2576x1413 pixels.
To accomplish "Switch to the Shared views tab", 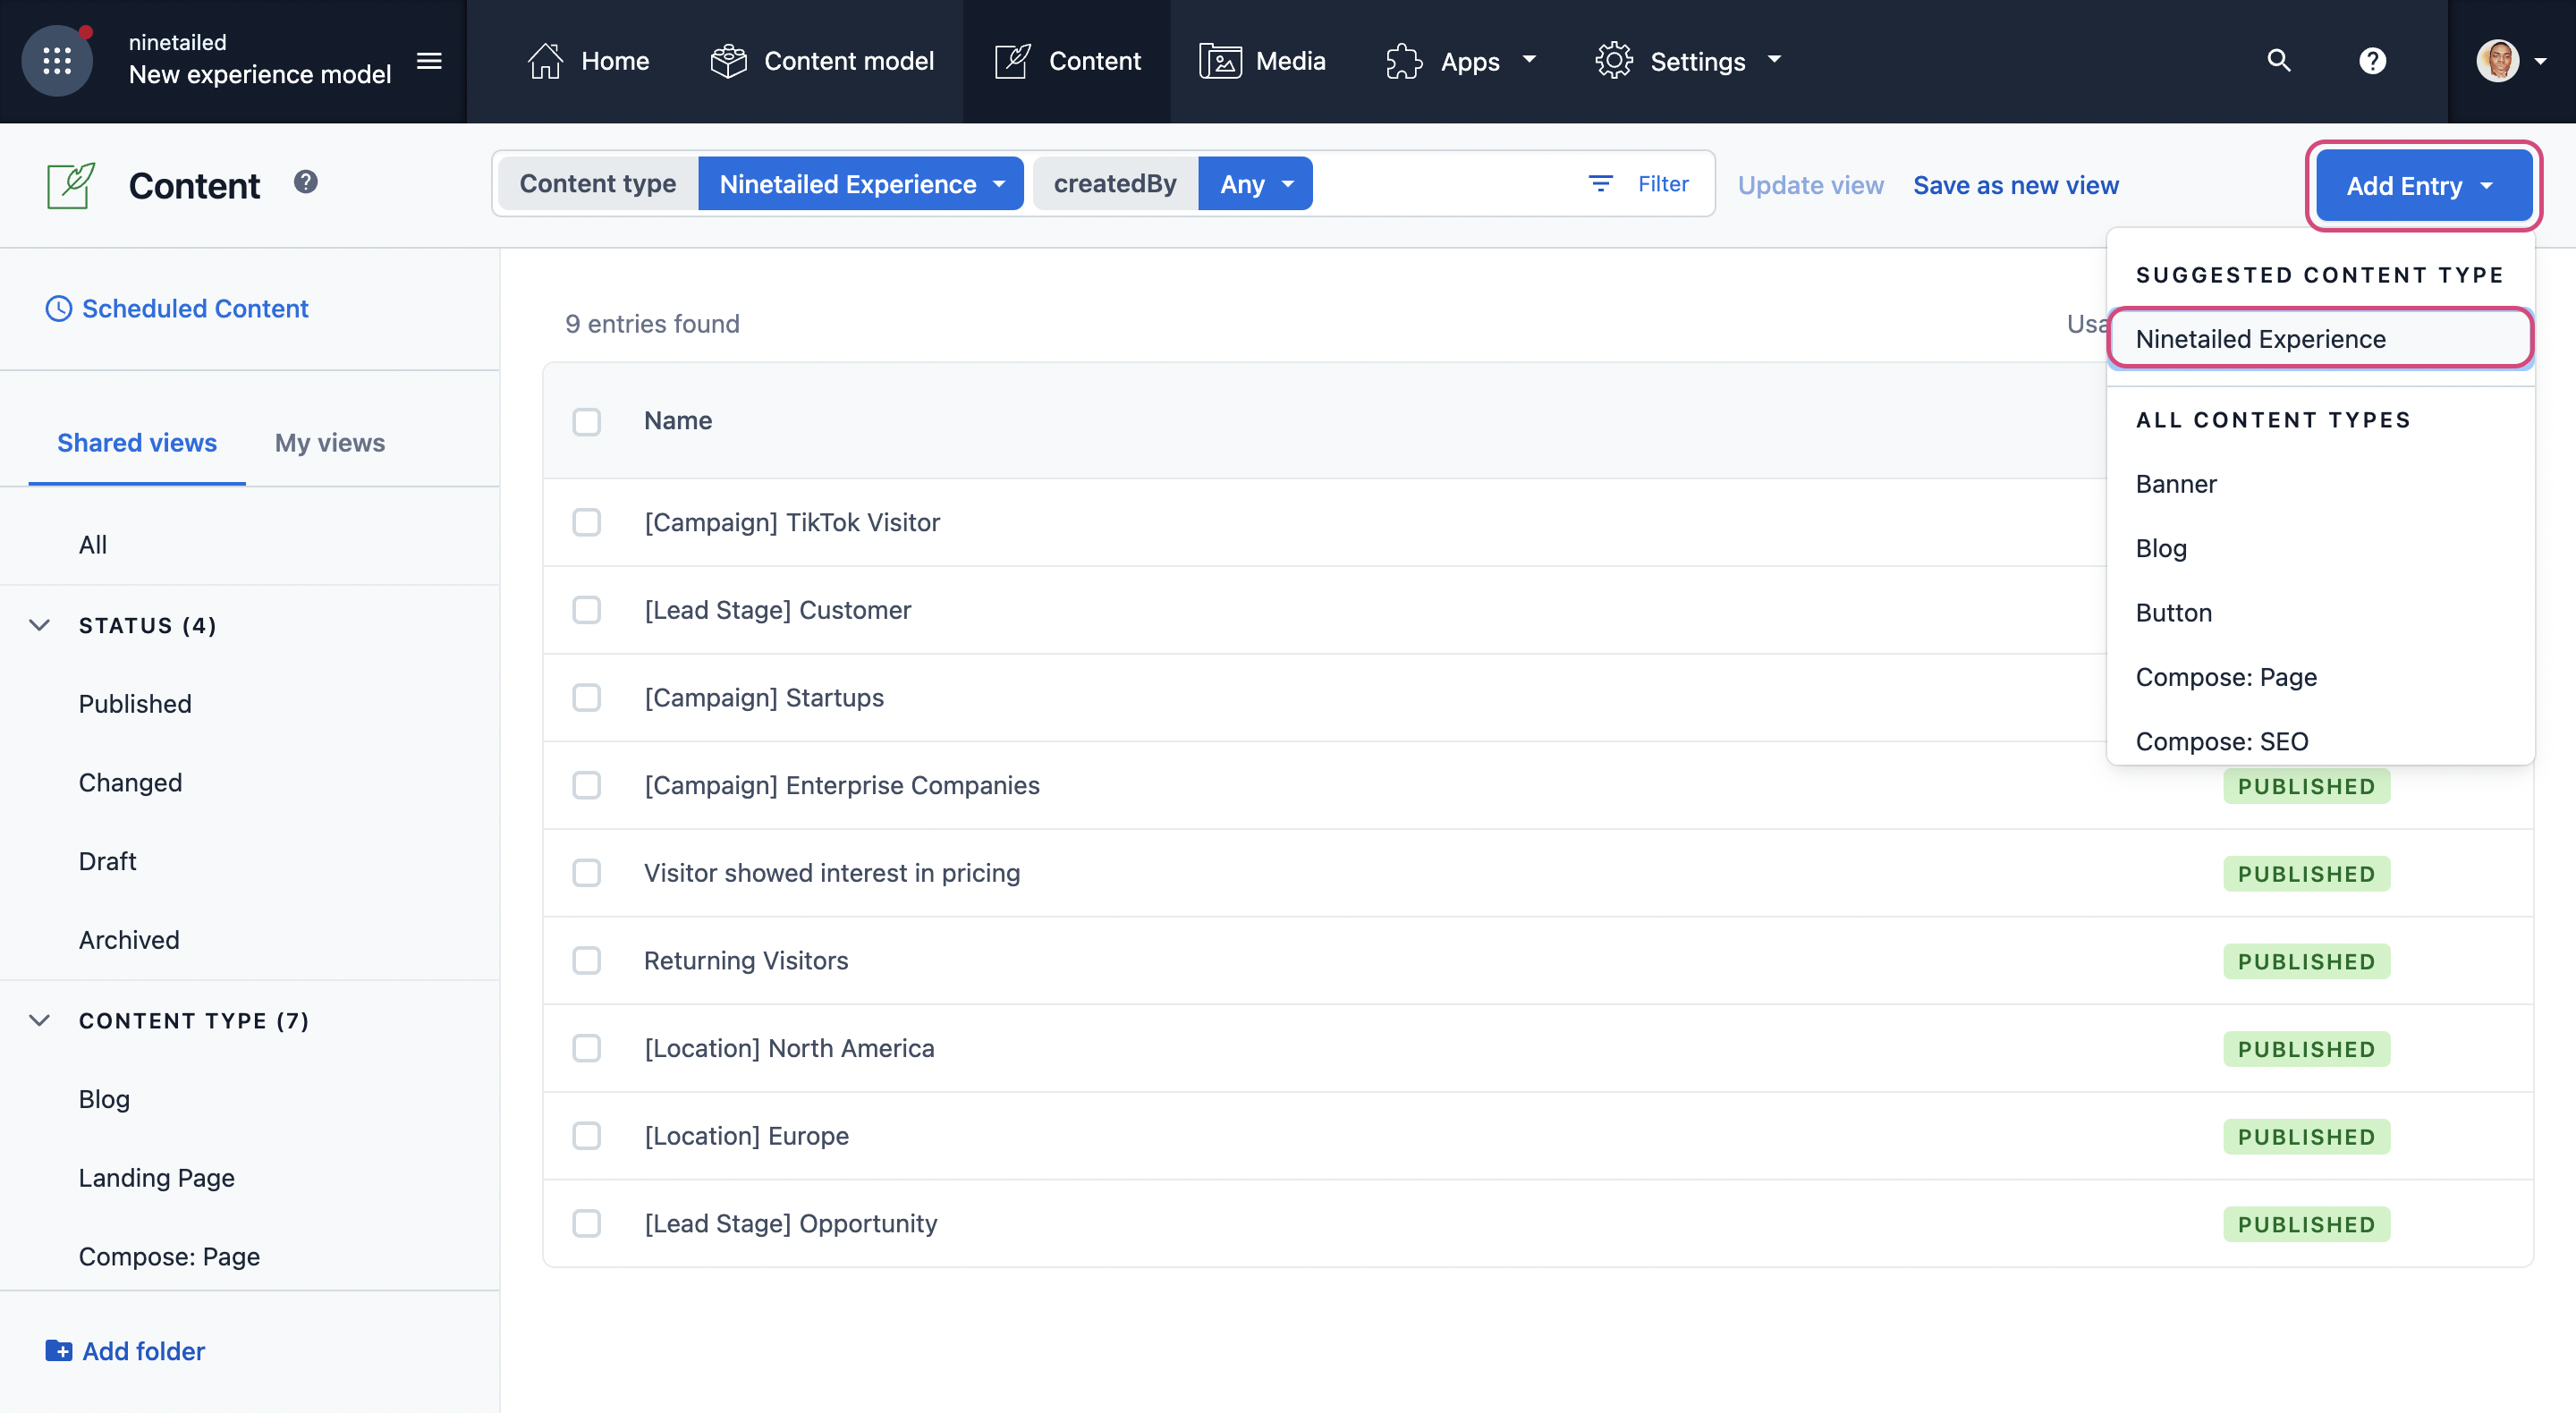I will (137, 443).
